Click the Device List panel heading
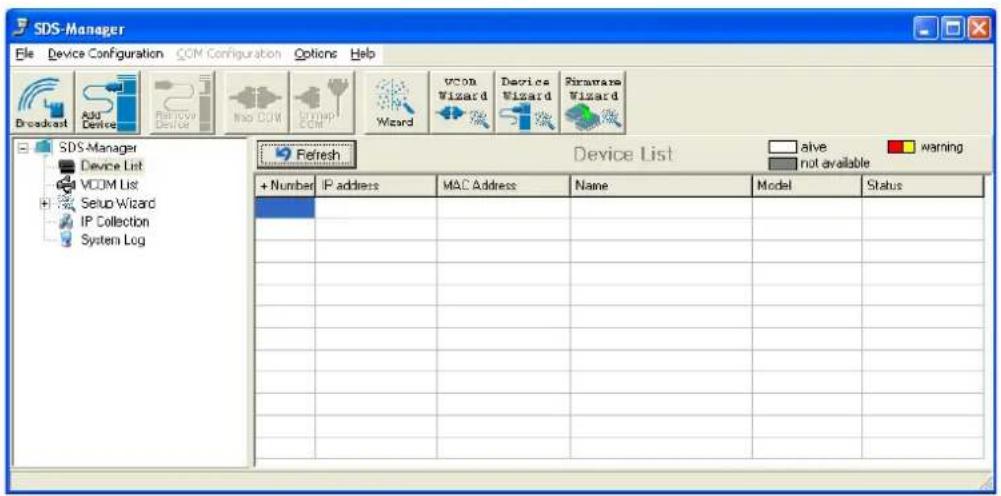Image resolution: width=1001 pixels, height=496 pixels. (623, 154)
